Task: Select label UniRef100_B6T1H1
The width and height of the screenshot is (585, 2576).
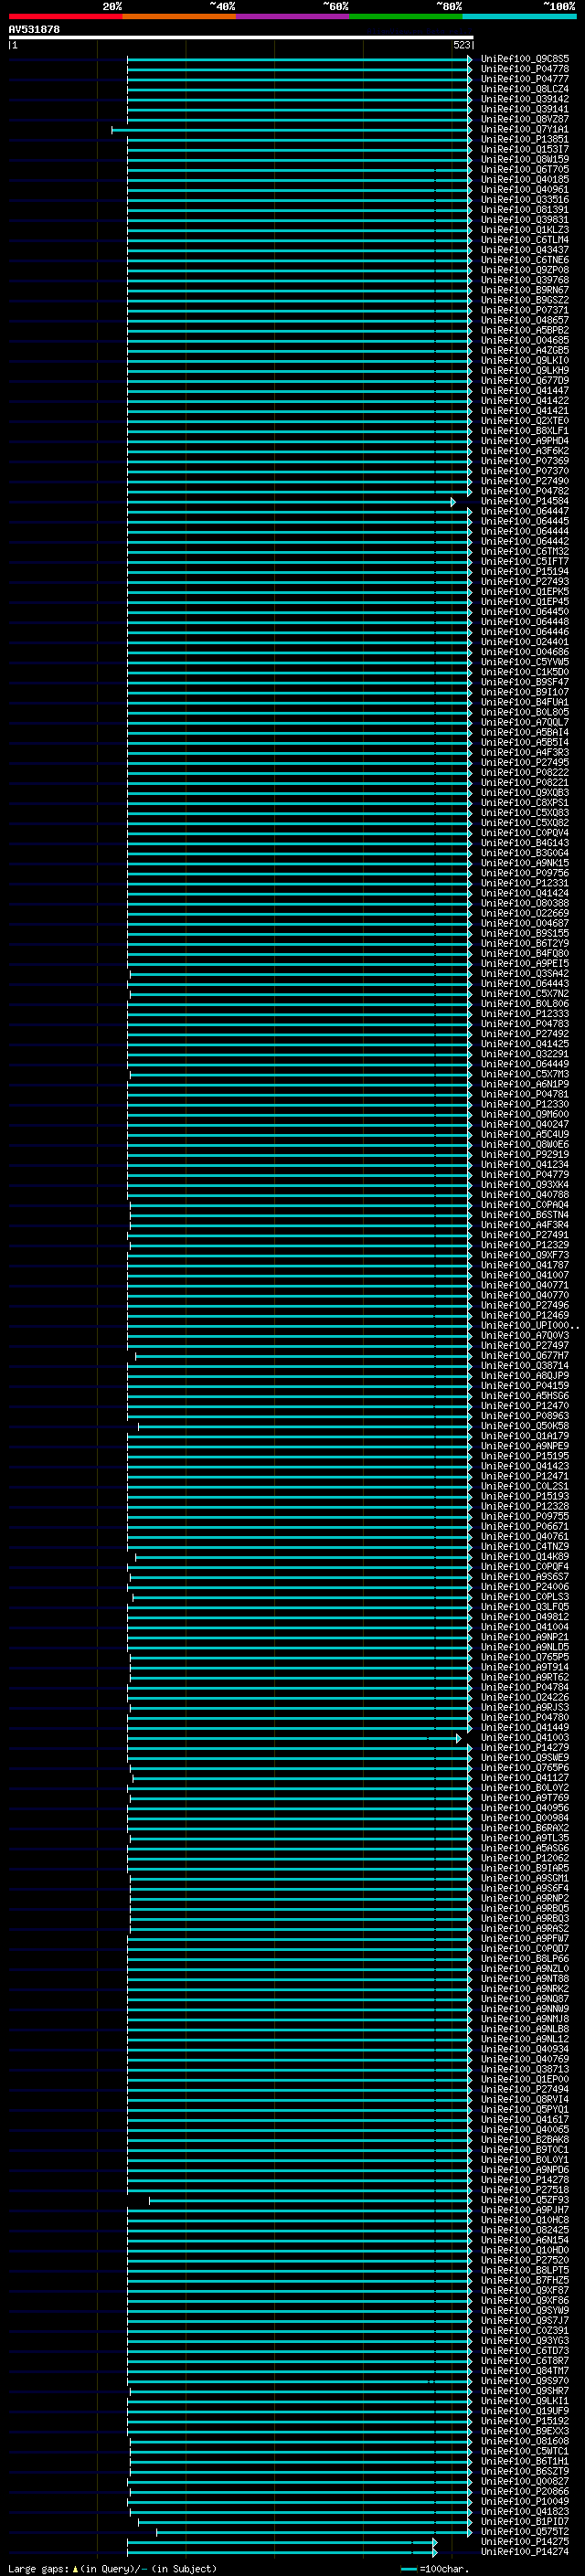Action: pyautogui.click(x=524, y=2461)
